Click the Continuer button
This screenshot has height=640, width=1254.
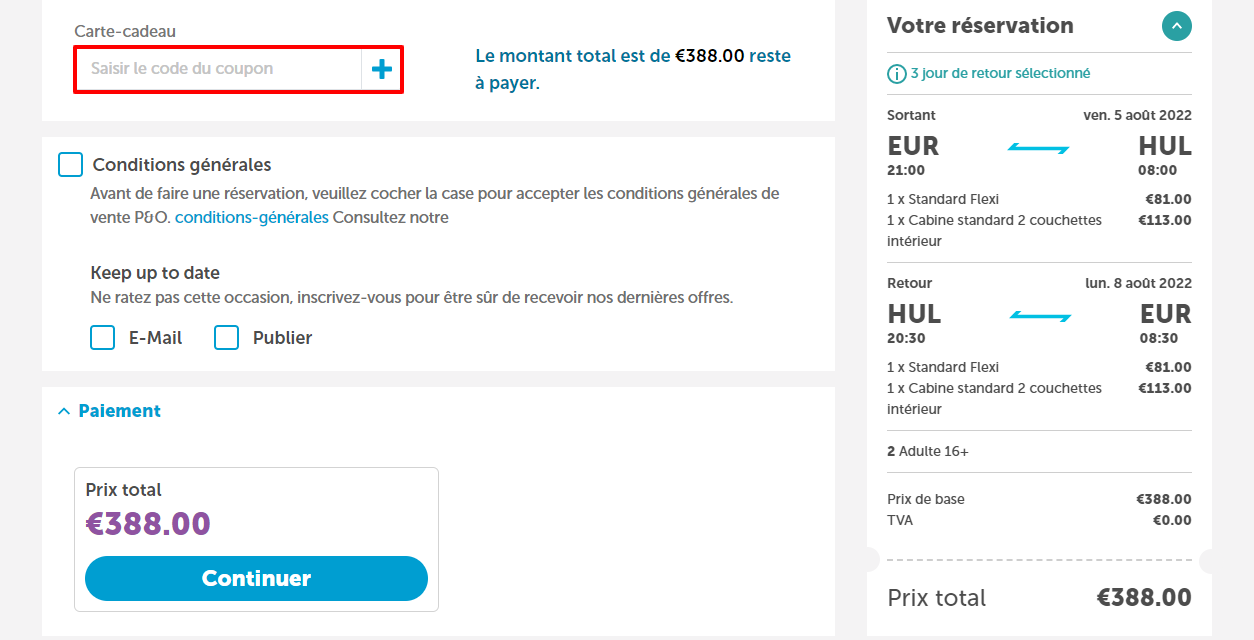coord(256,578)
